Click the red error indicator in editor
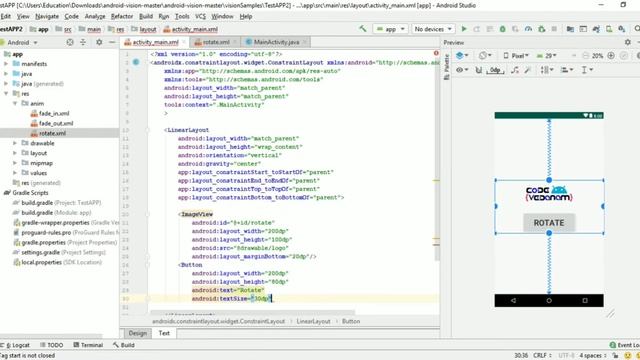This screenshot has width=640, height=360. coord(436,53)
